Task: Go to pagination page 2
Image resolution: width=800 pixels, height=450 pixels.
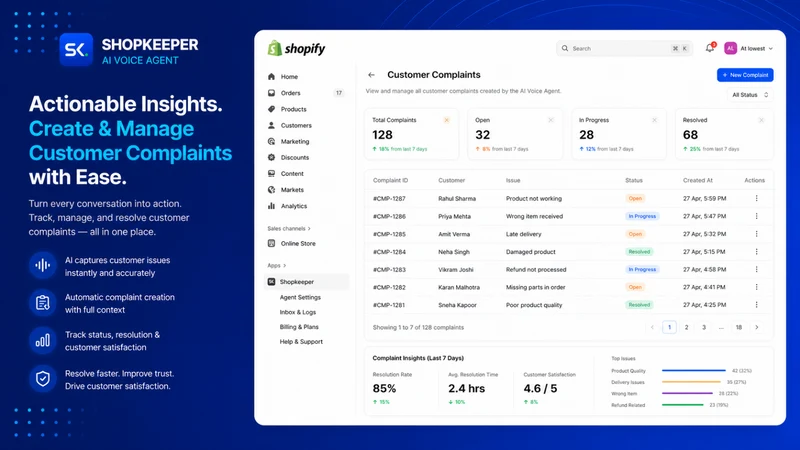Action: (686, 327)
